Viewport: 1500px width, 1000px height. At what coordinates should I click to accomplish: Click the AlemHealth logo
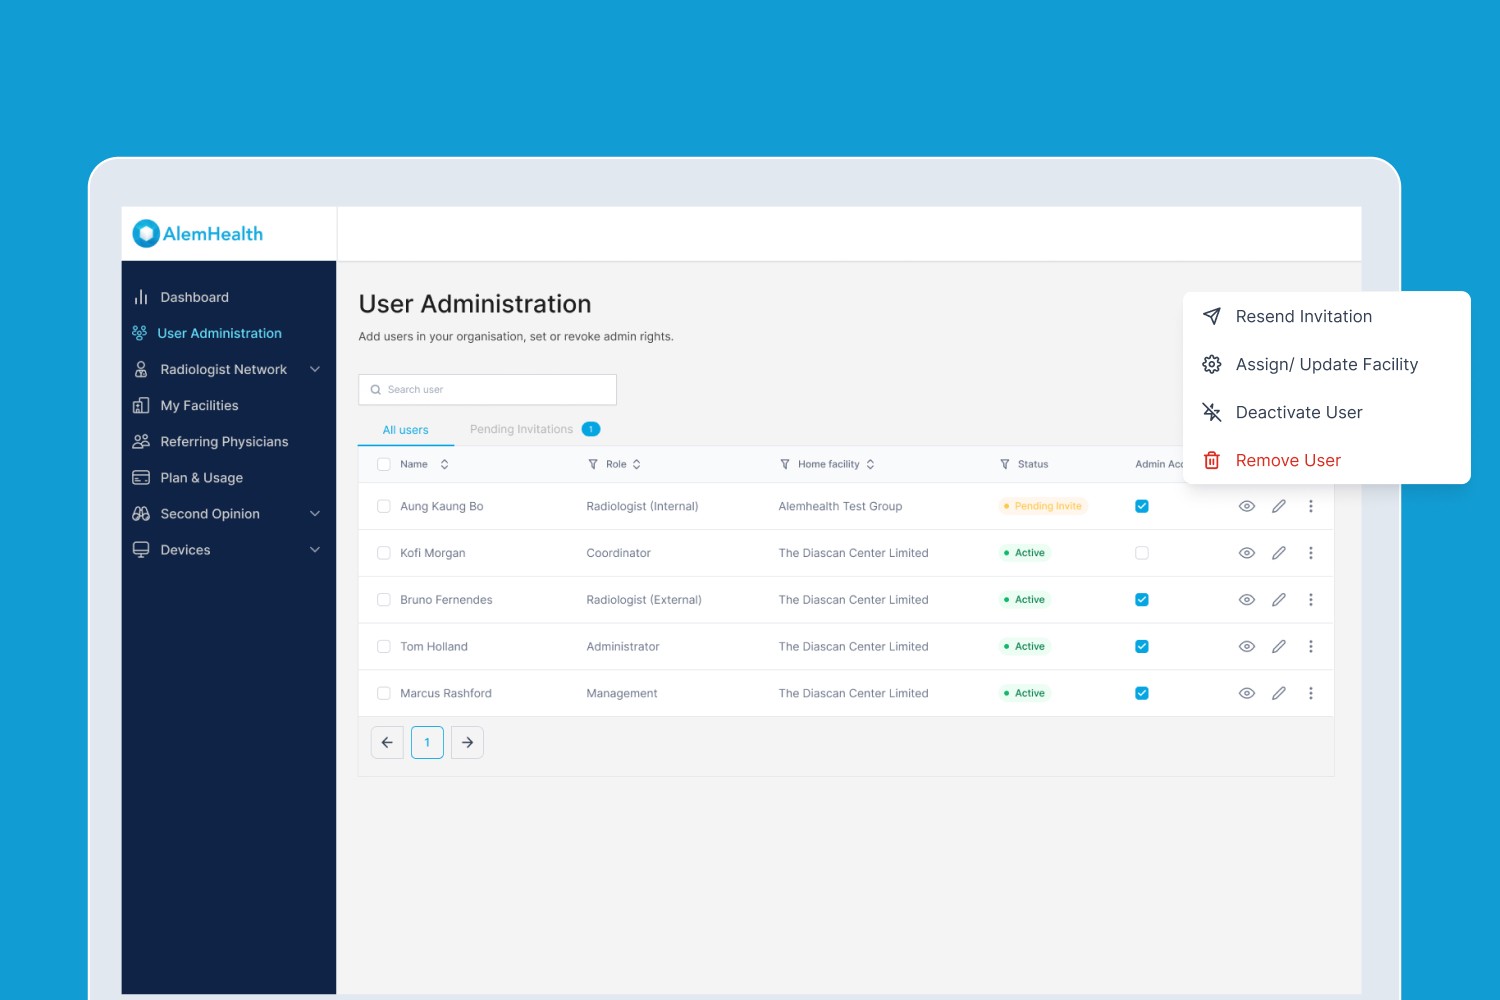pos(198,234)
